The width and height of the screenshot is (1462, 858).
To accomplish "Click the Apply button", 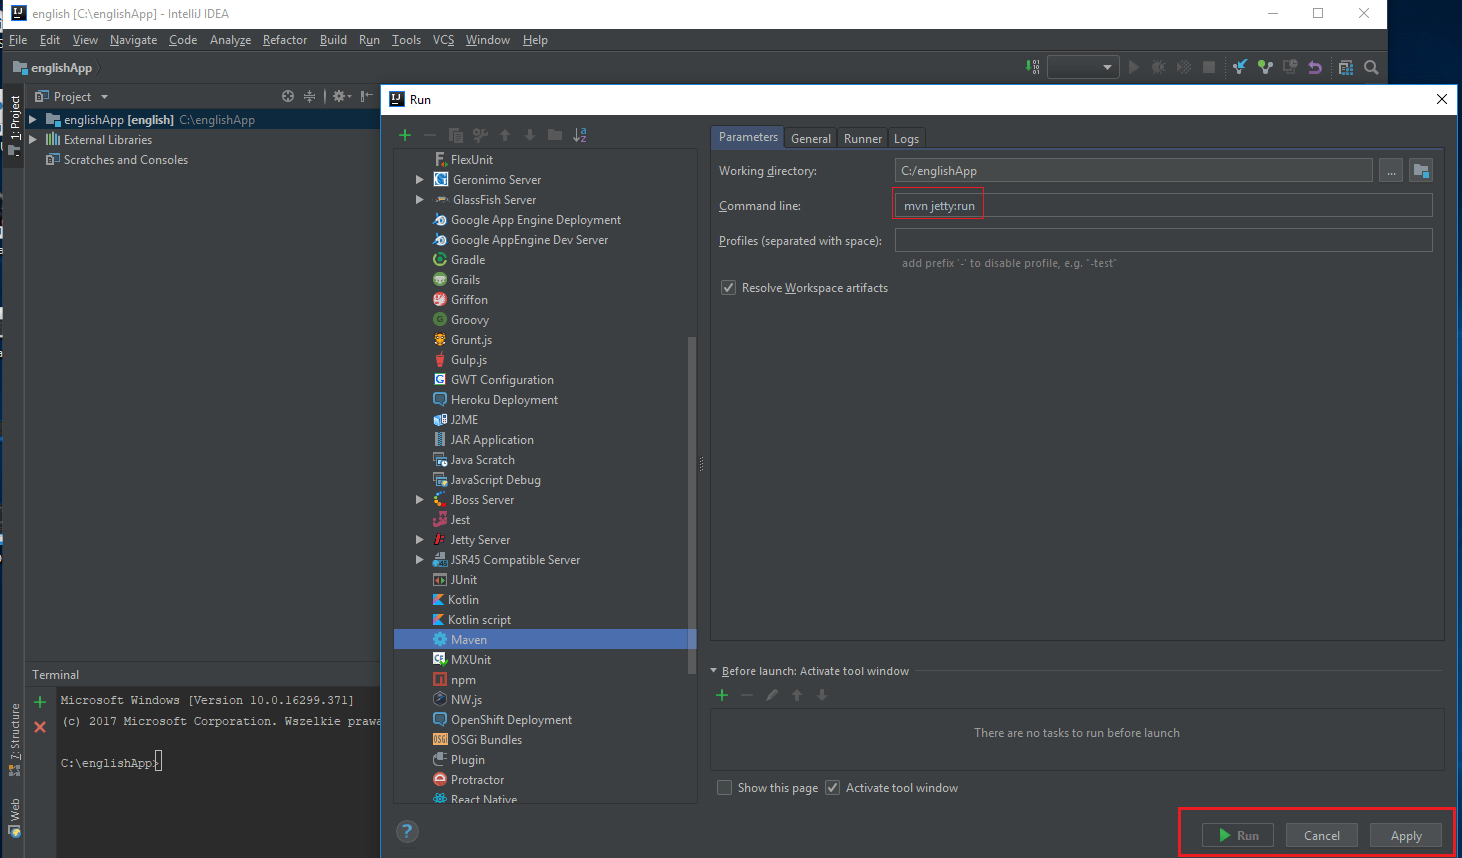I will tap(1405, 835).
